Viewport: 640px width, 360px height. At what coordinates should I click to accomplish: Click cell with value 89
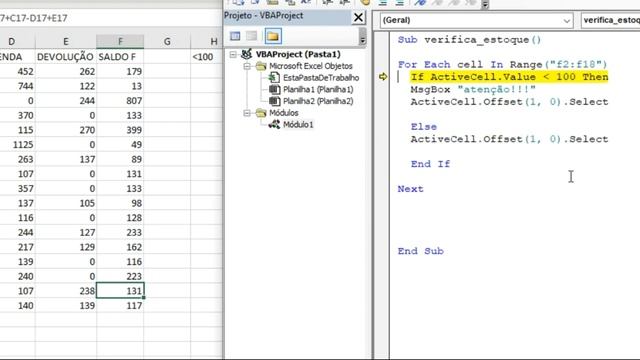coord(120,159)
